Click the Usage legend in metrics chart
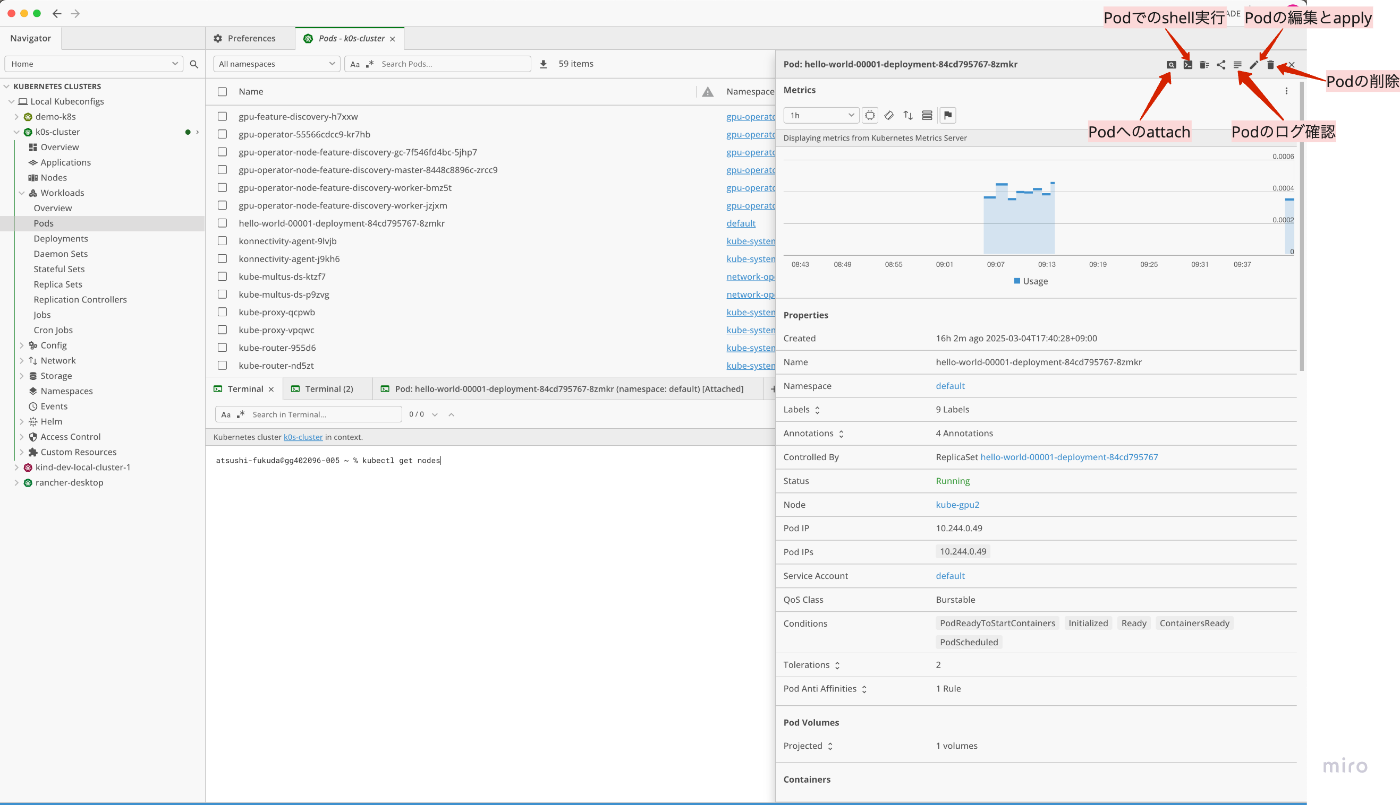The width and height of the screenshot is (1400, 805). tap(1031, 281)
